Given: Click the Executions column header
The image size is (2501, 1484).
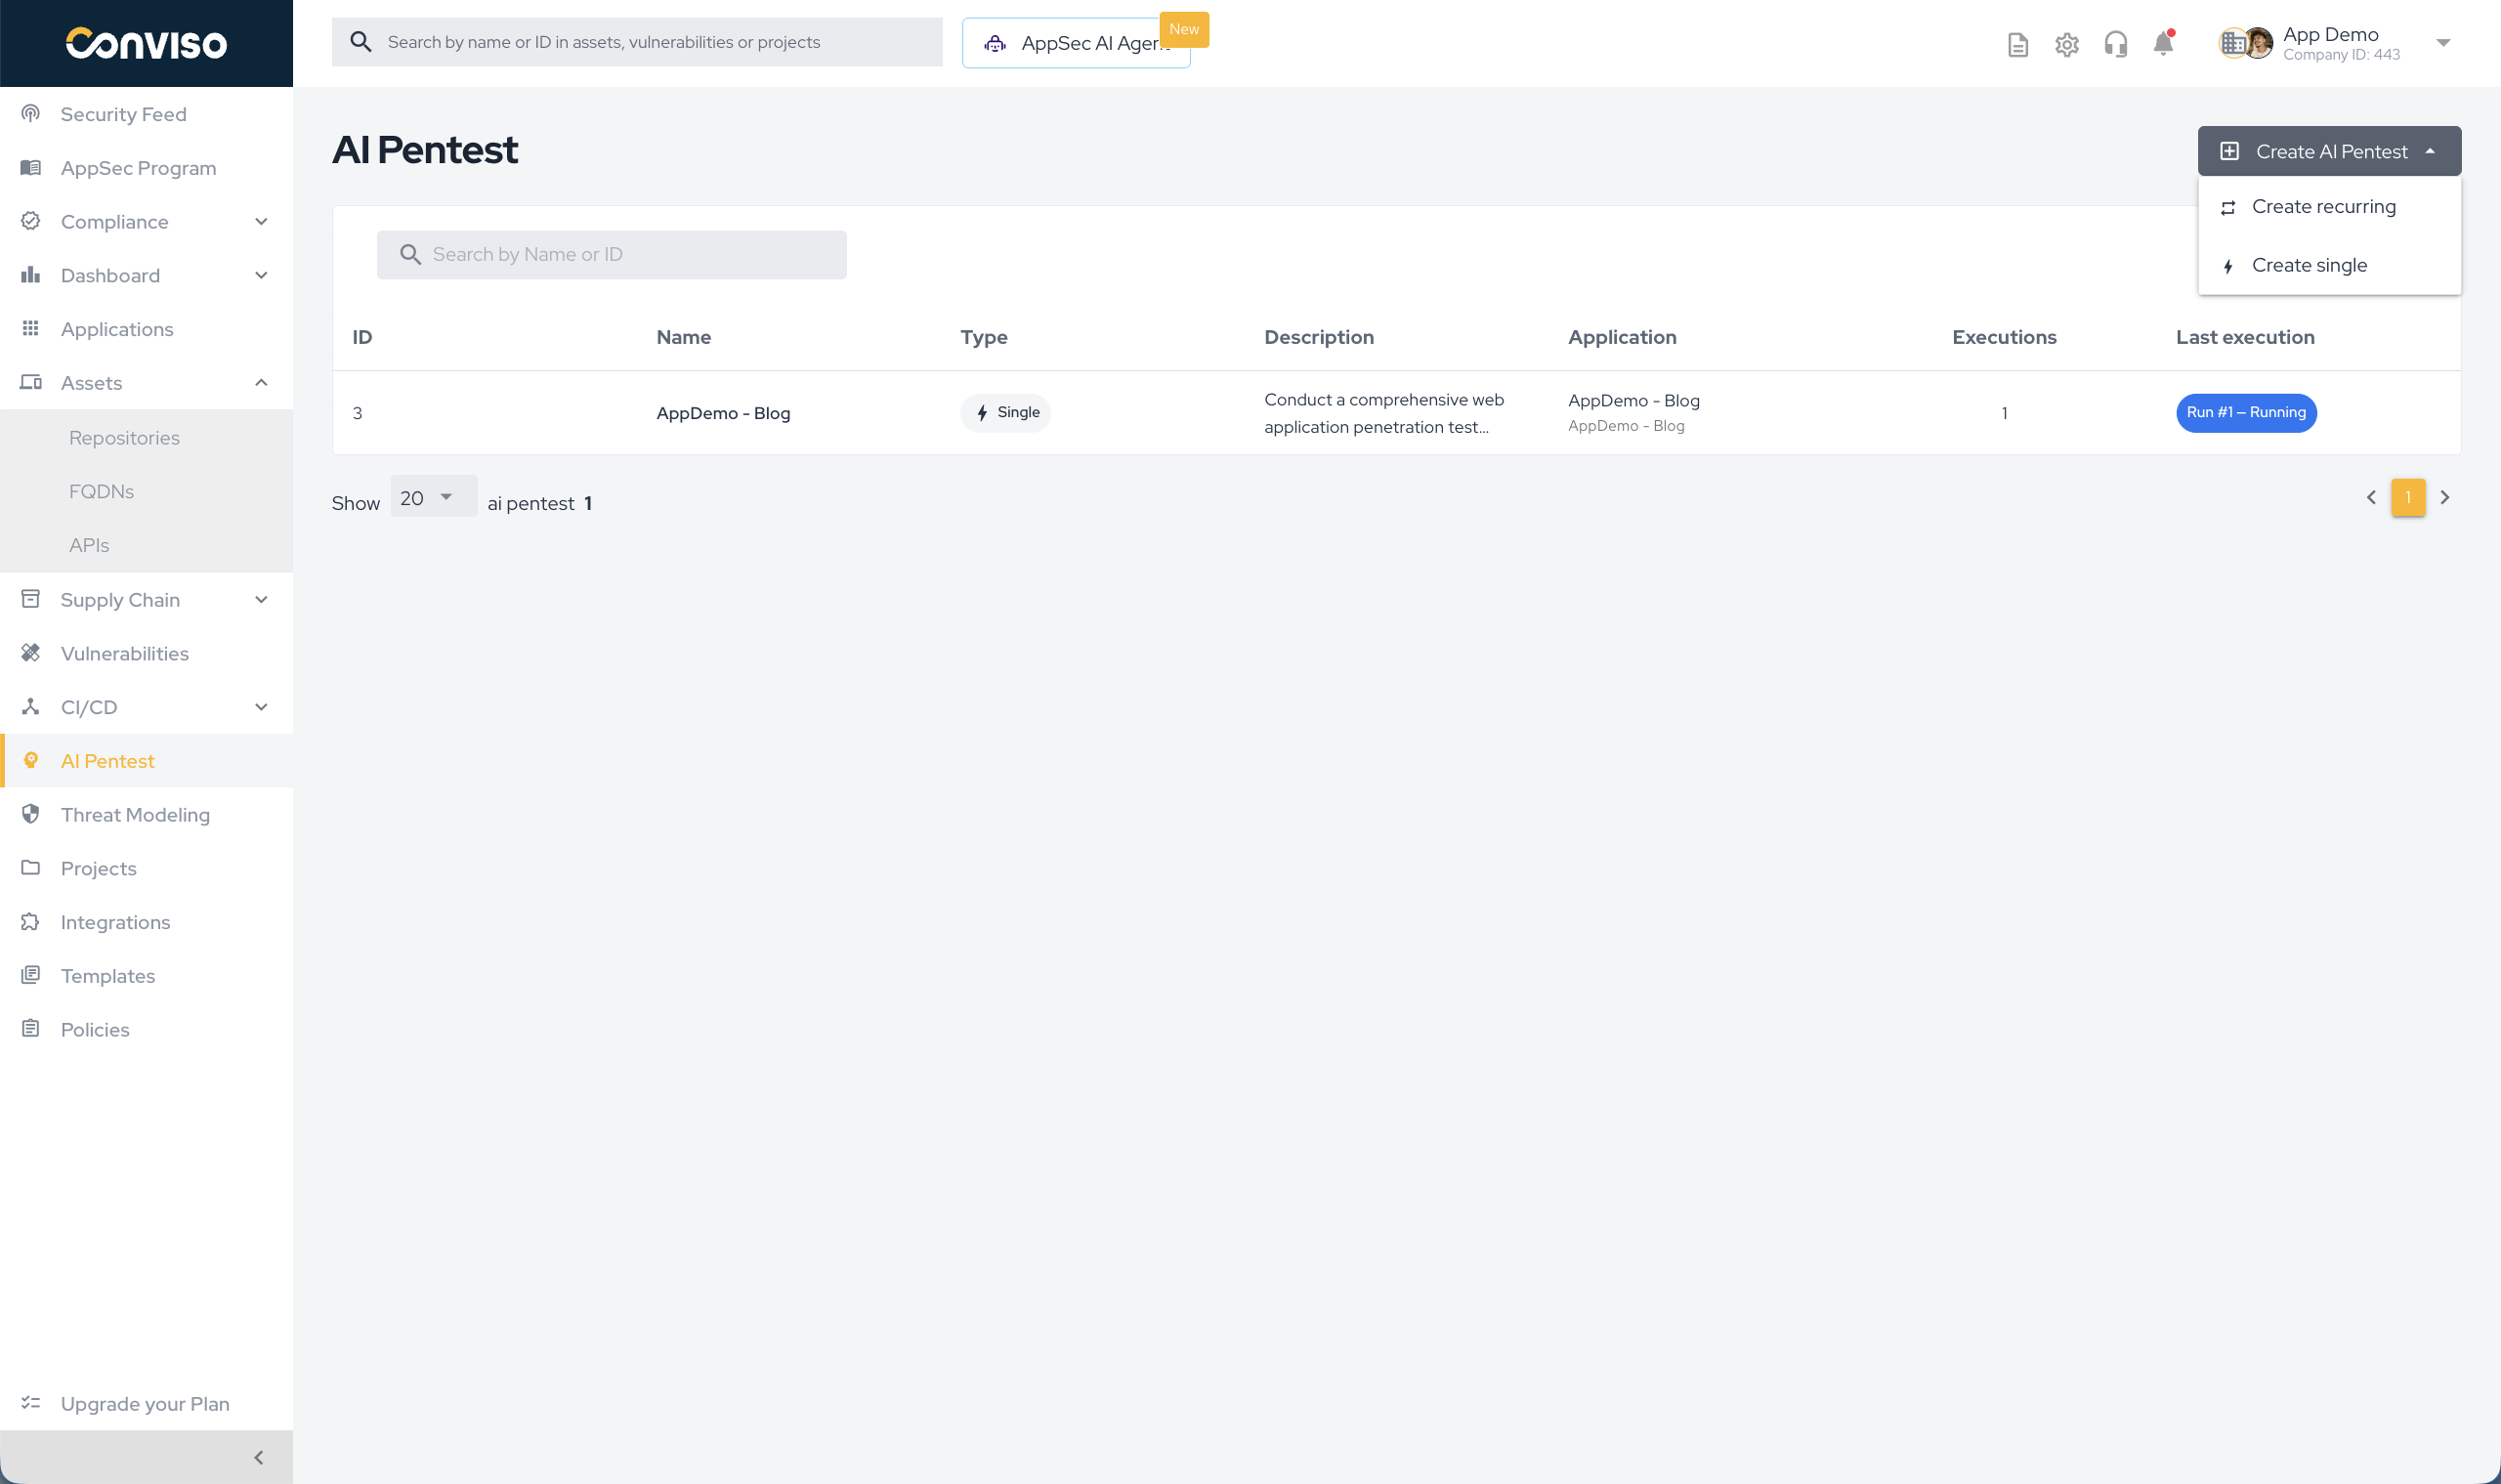Looking at the screenshot, I should click(2004, 337).
